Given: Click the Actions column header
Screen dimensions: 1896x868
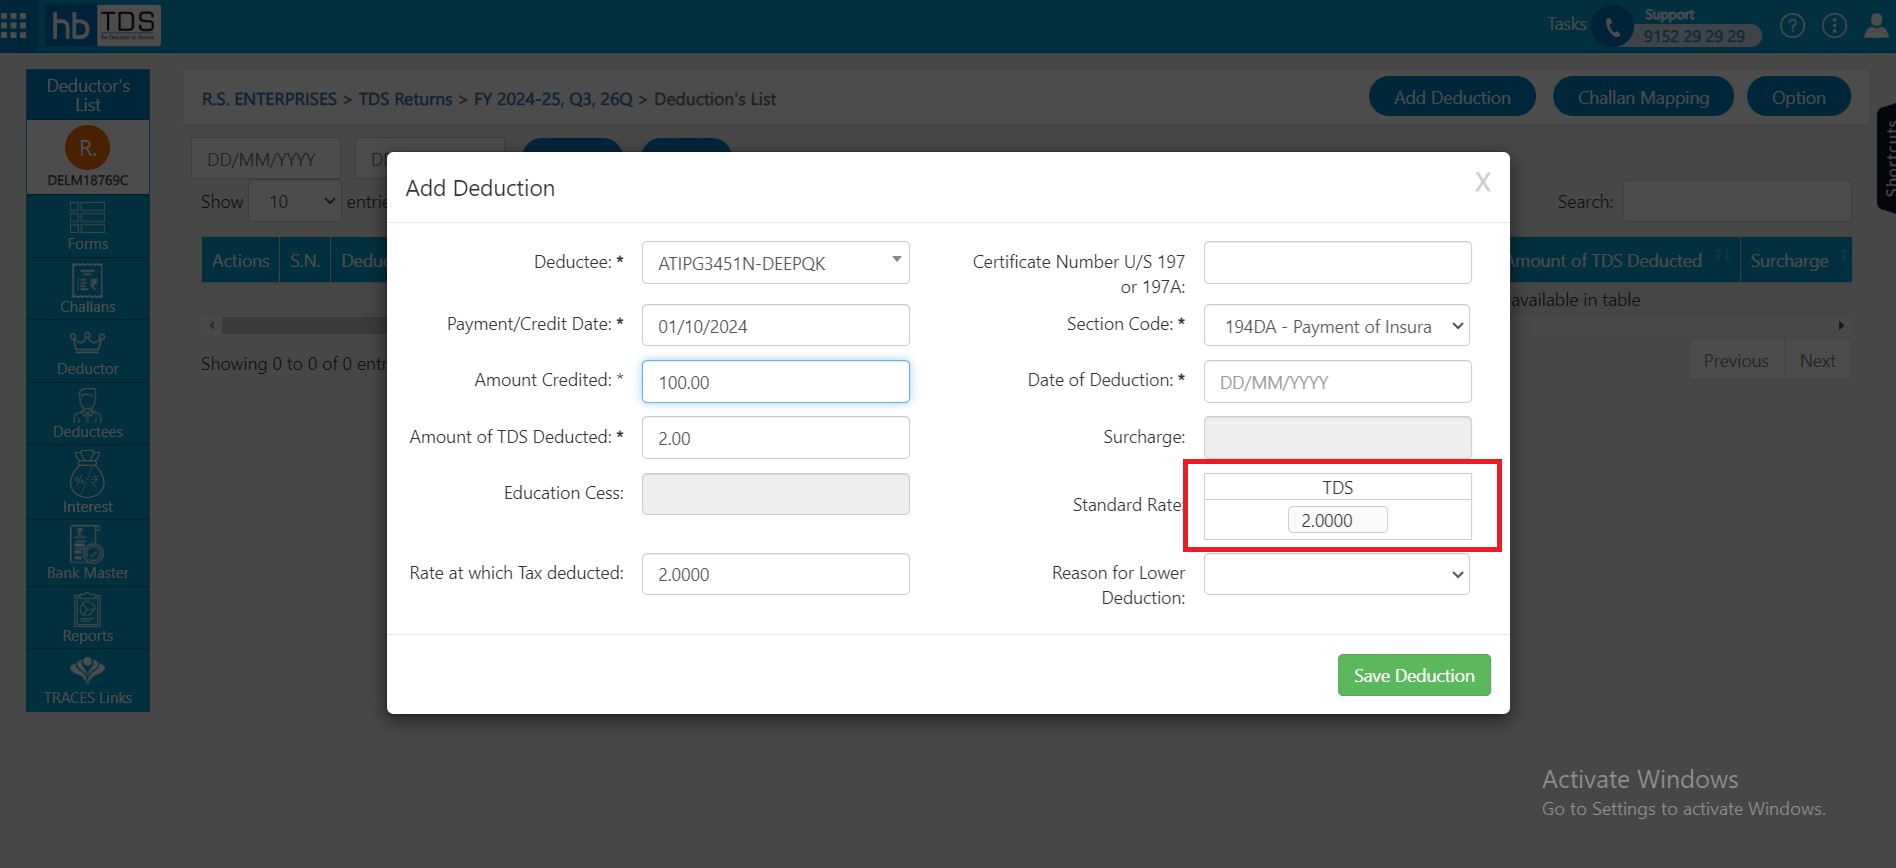Looking at the screenshot, I should [240, 260].
